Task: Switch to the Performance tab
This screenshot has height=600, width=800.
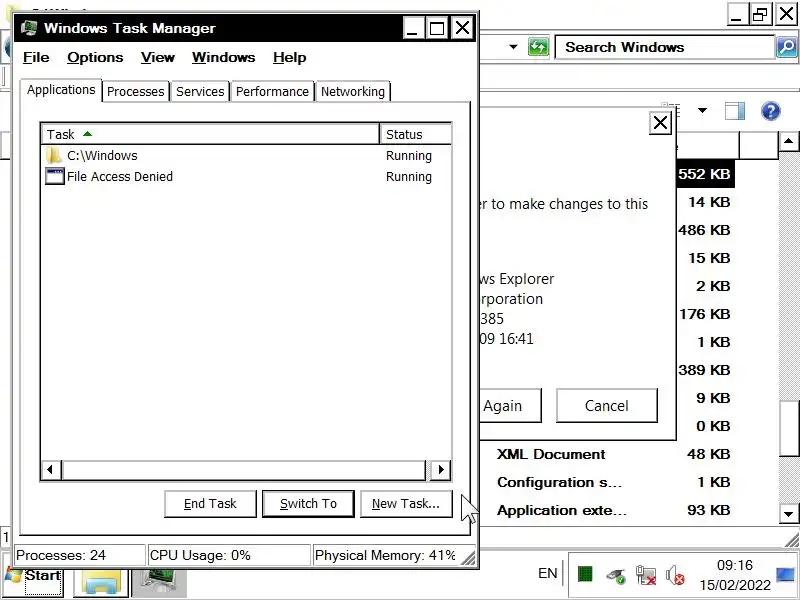Action: (x=272, y=91)
